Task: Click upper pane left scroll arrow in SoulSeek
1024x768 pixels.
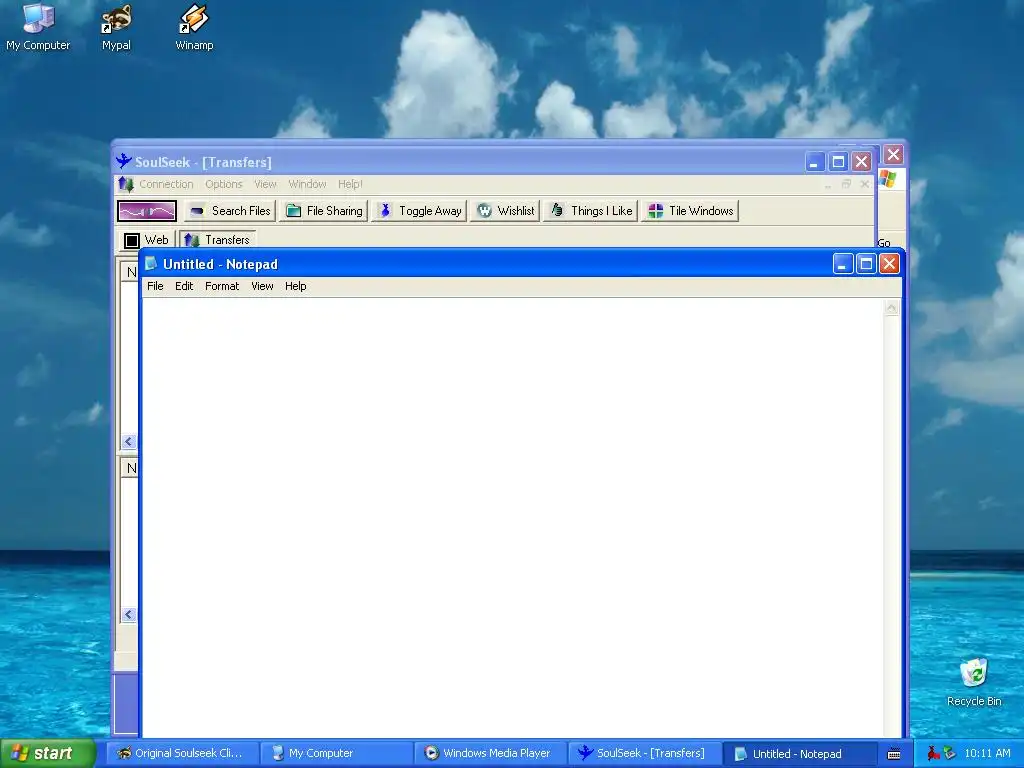Action: tap(129, 442)
